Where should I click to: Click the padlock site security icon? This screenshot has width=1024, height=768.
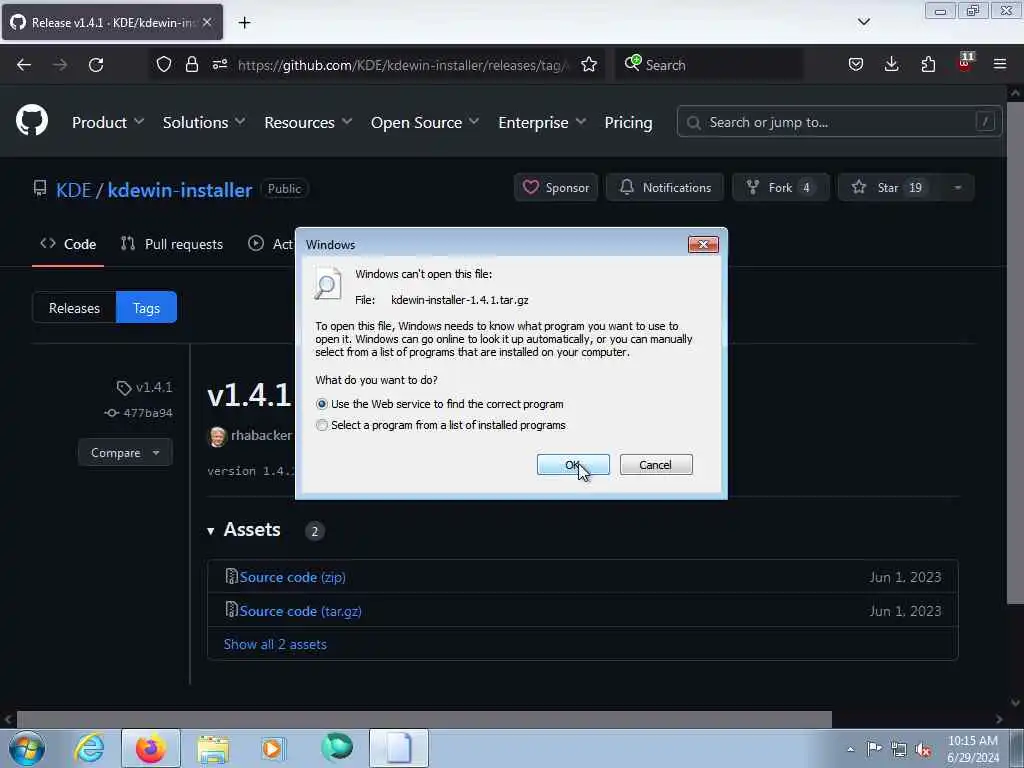pos(191,65)
